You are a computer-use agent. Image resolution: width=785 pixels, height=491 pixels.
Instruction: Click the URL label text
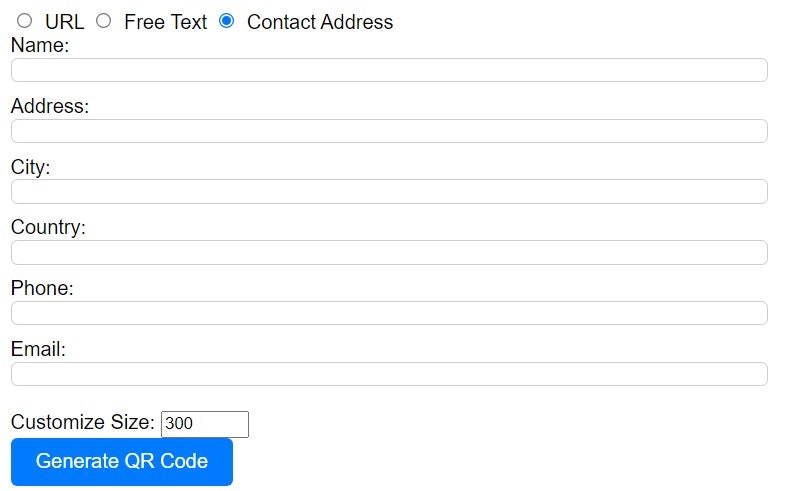click(65, 22)
